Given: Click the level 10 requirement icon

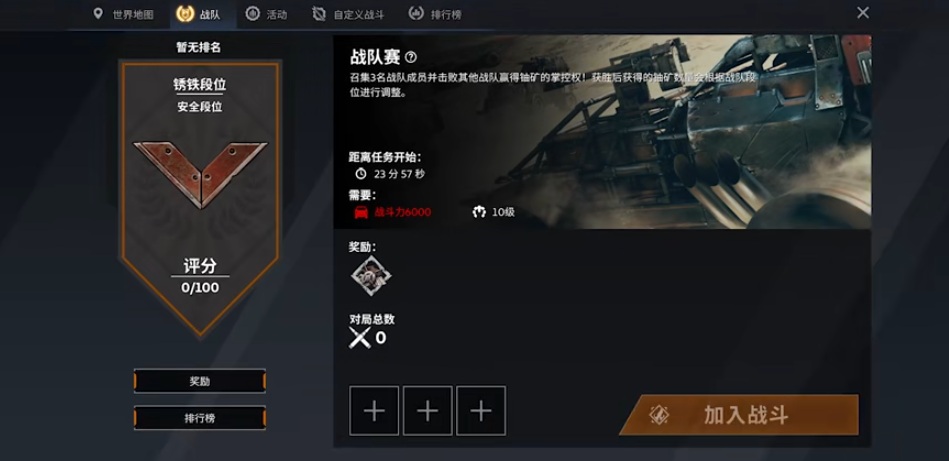Looking at the screenshot, I should coord(479,212).
